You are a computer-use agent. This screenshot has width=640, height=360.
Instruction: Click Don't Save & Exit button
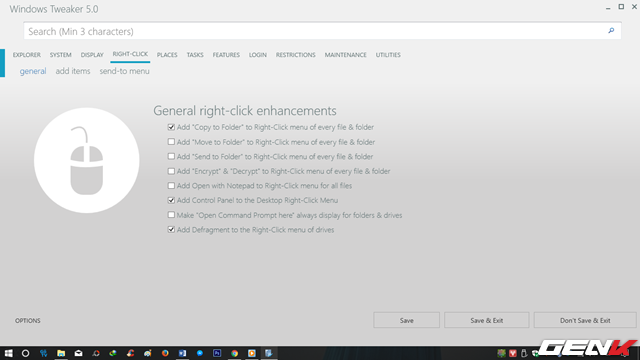(585, 320)
